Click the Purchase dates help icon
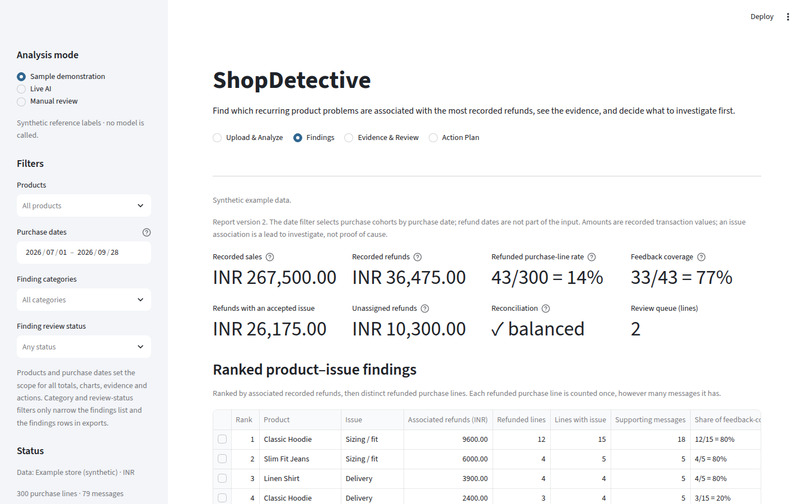The image size is (806, 504). pos(146,232)
